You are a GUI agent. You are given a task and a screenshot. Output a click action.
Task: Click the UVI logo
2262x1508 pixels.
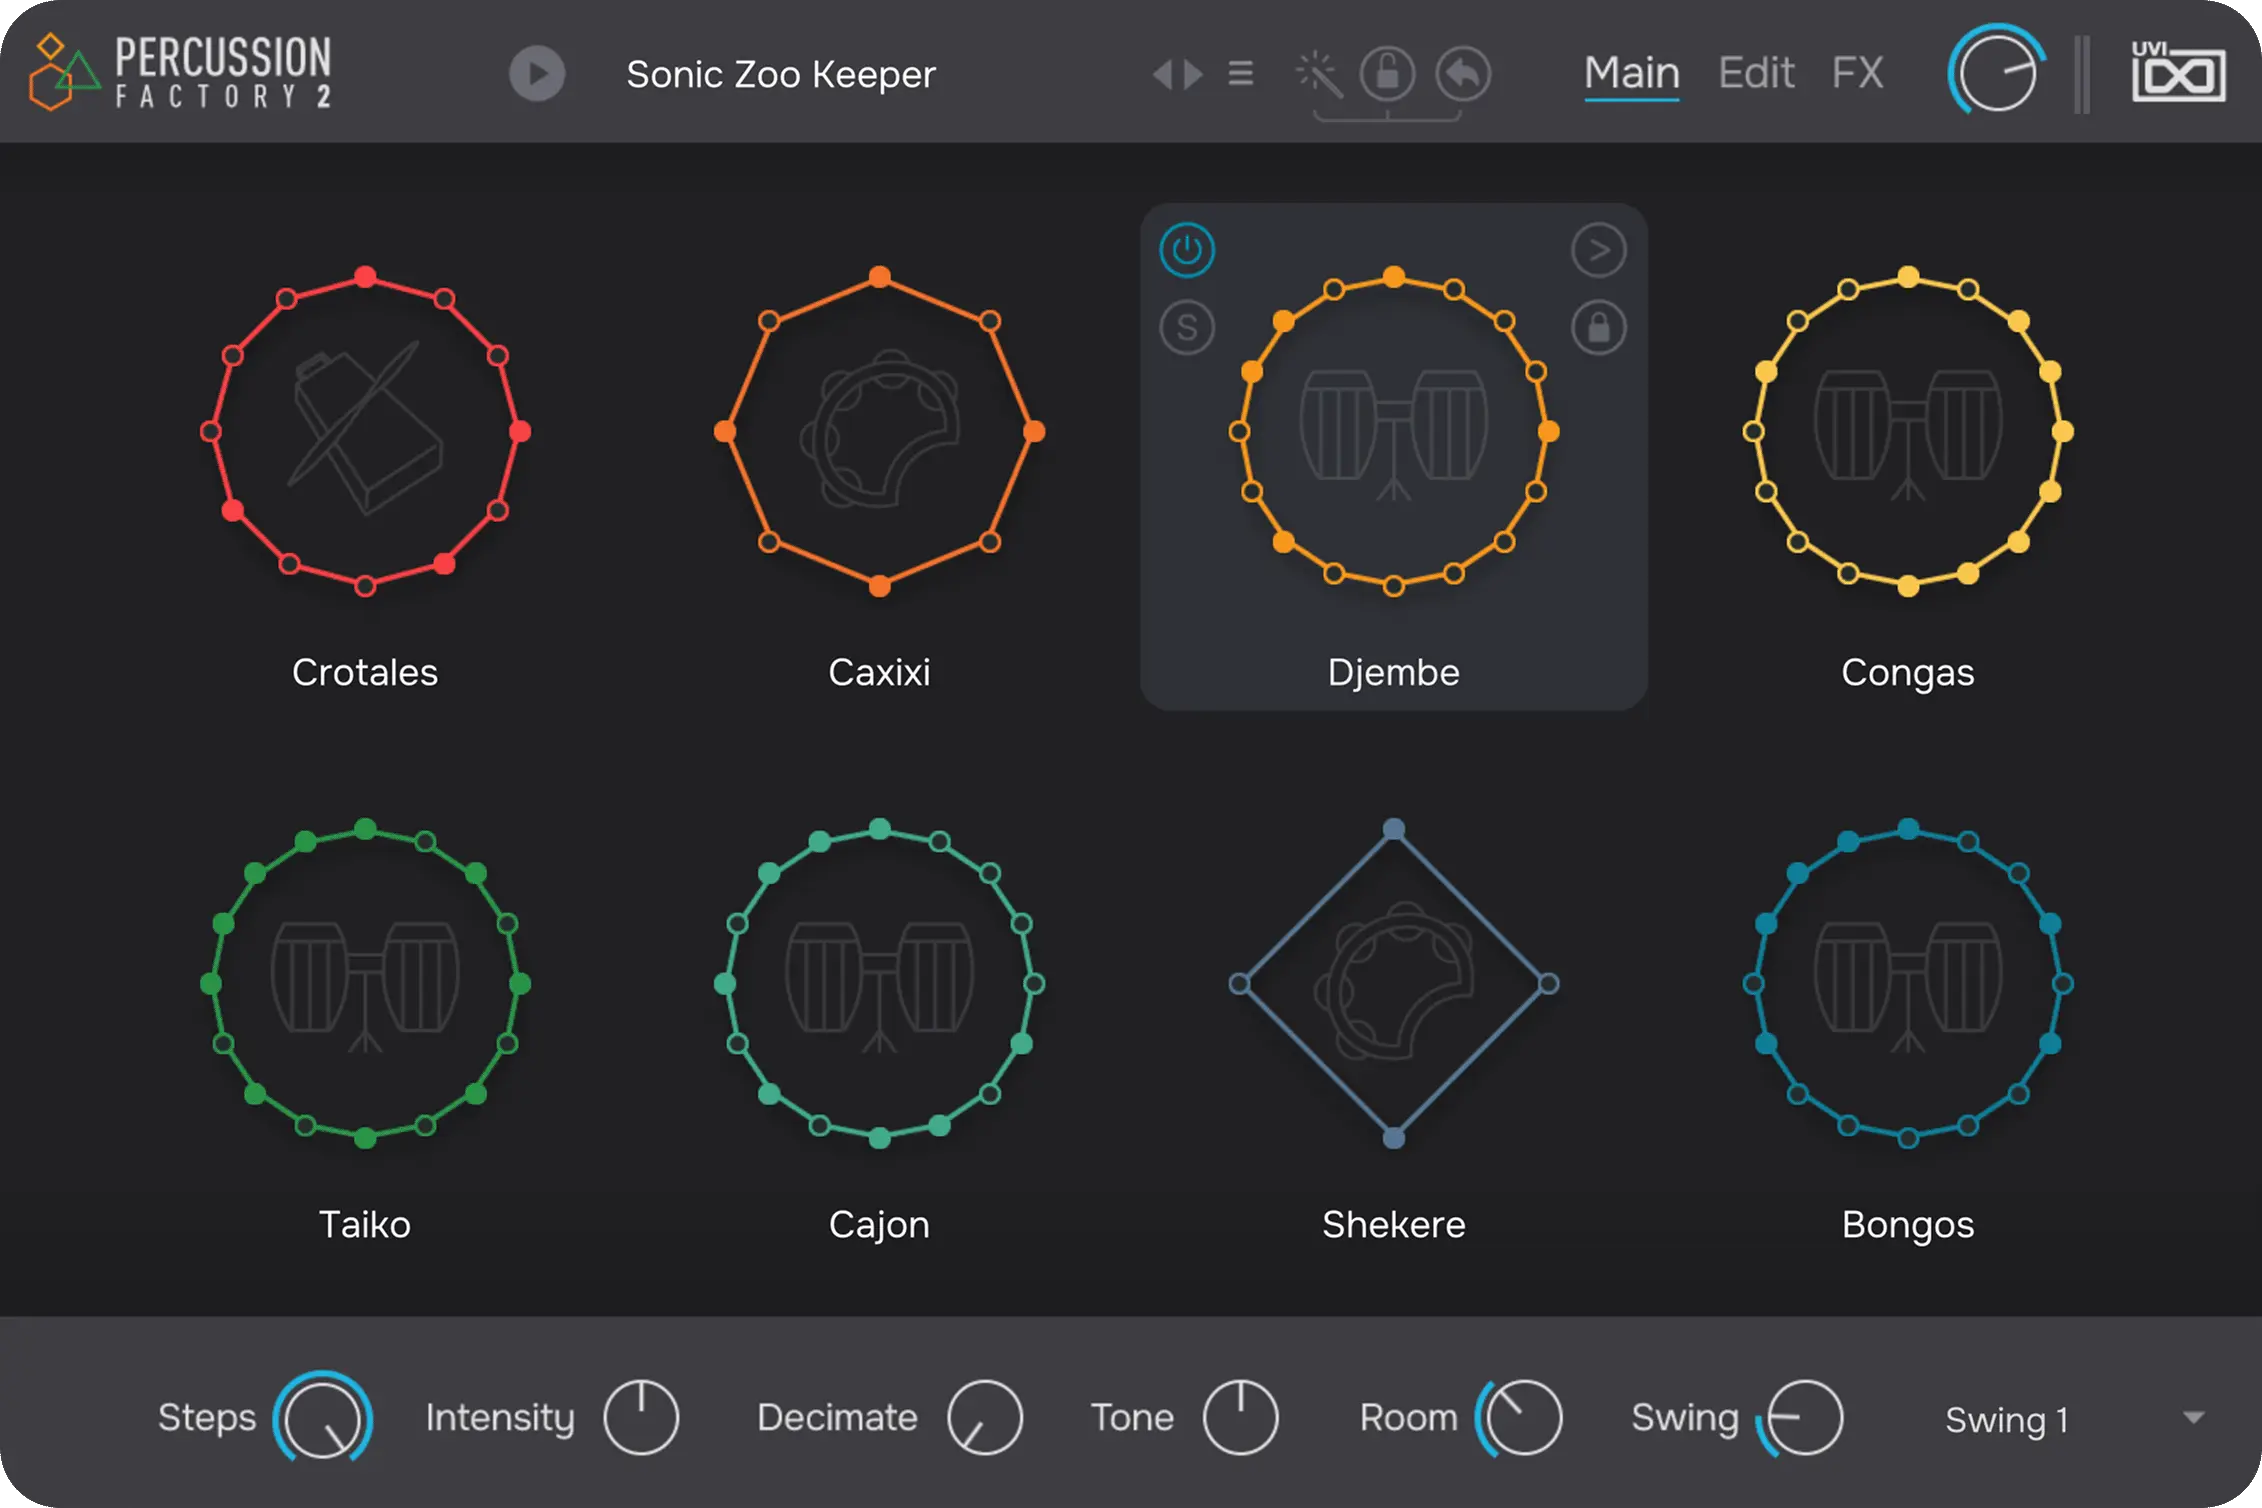2178,72
